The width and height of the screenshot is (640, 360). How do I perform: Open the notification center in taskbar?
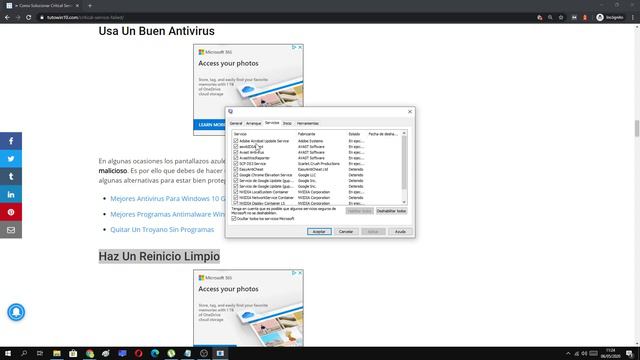coord(629,353)
